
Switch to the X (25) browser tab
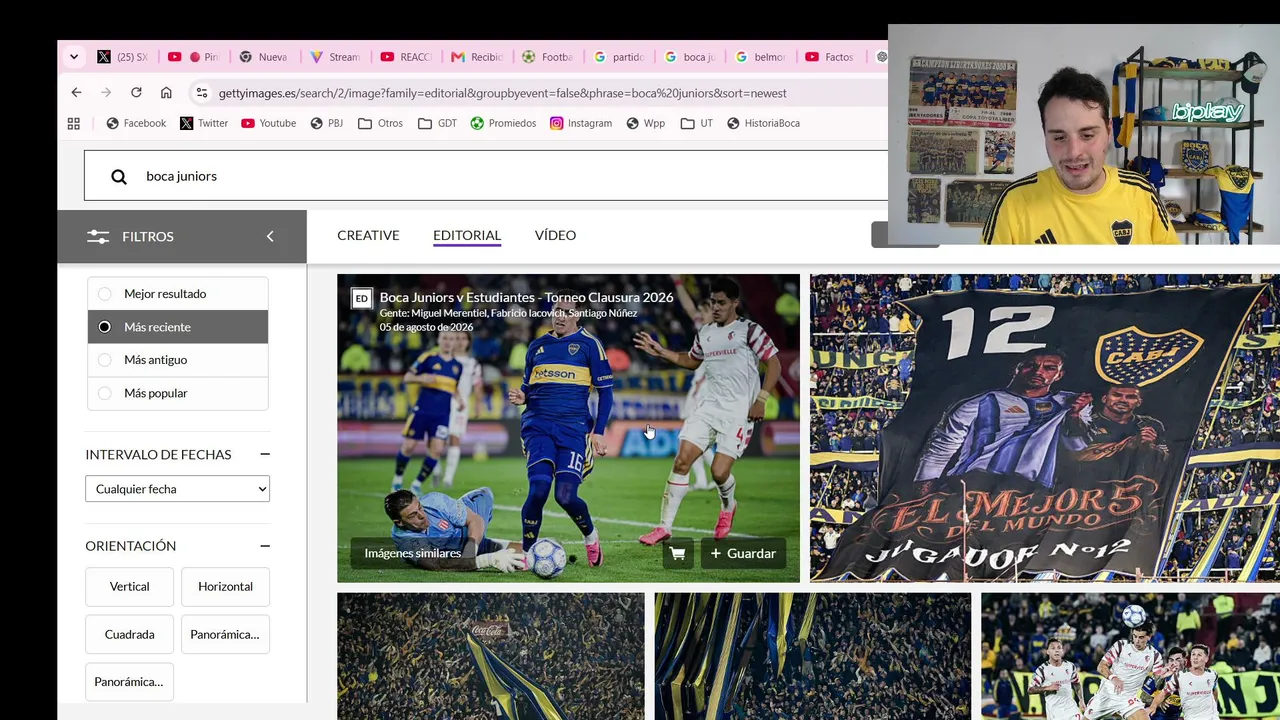(123, 57)
